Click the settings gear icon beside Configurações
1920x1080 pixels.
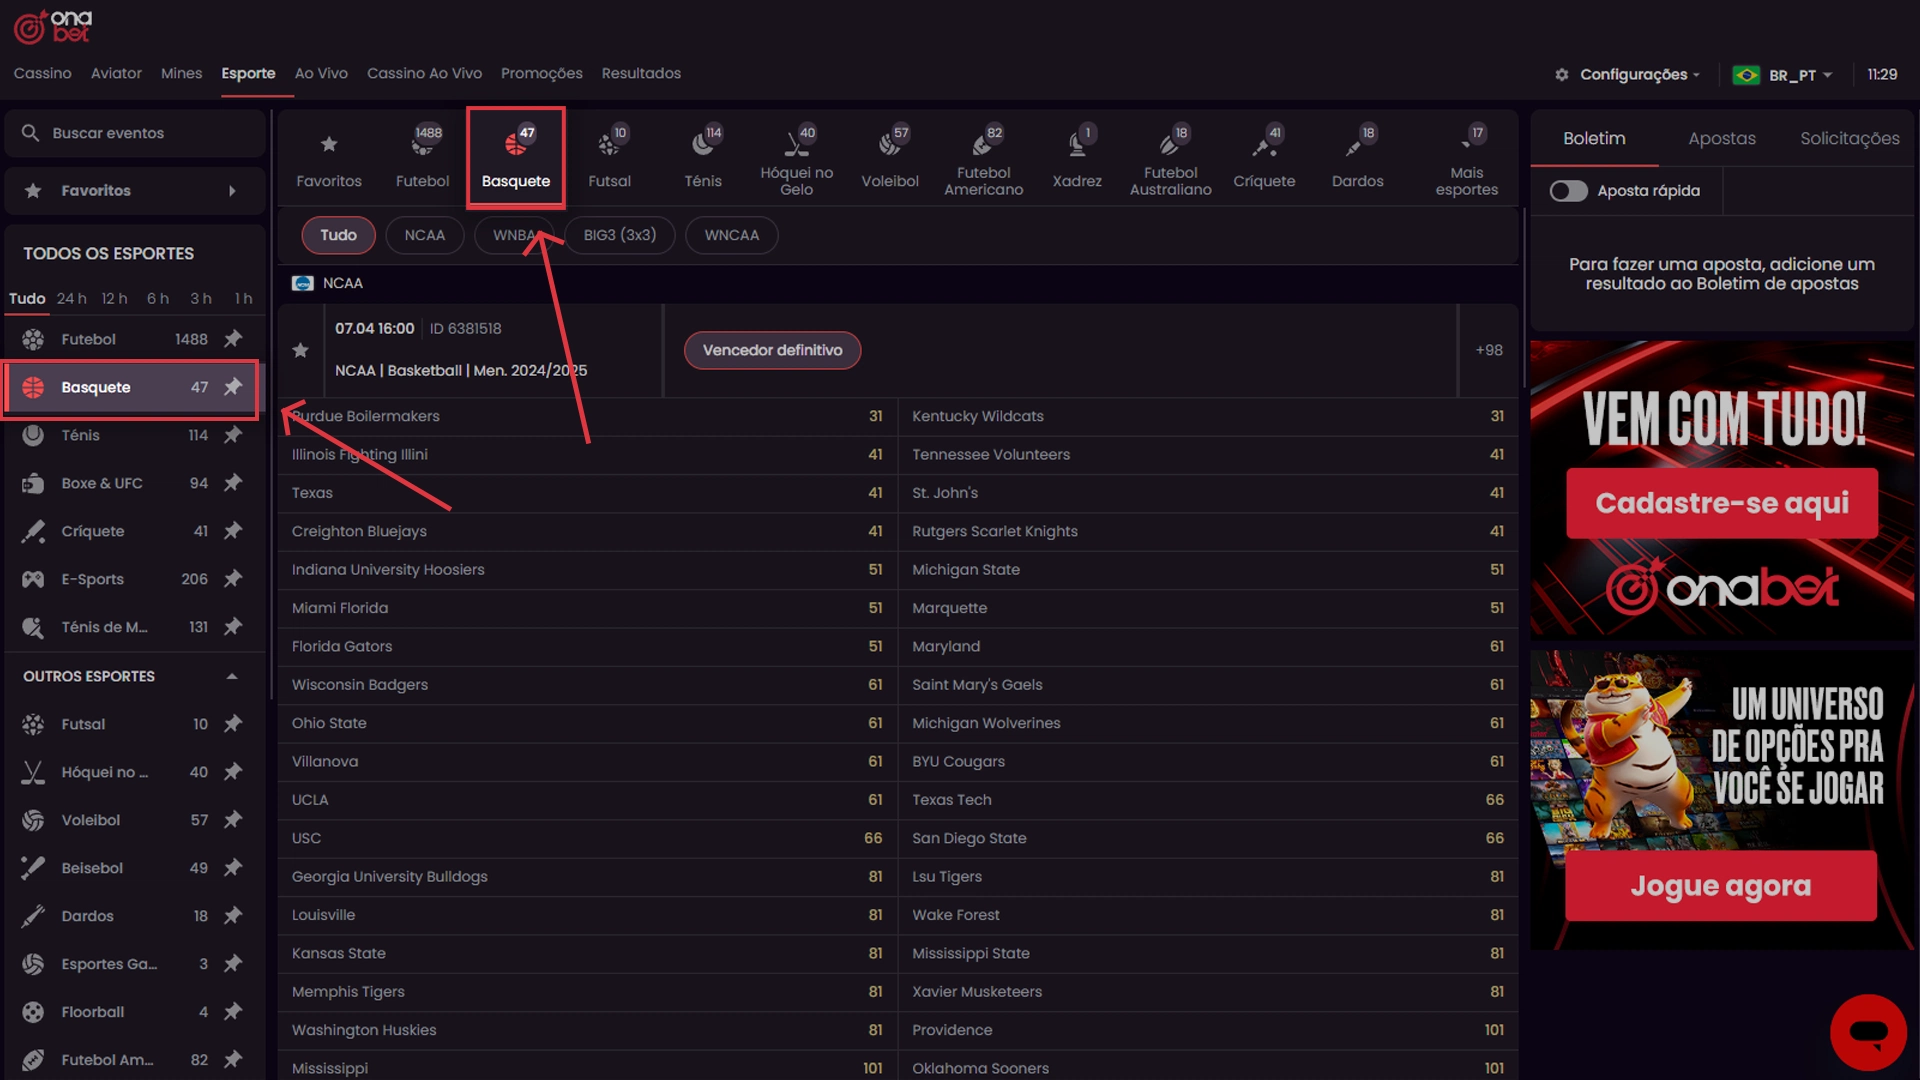[x=1562, y=74]
